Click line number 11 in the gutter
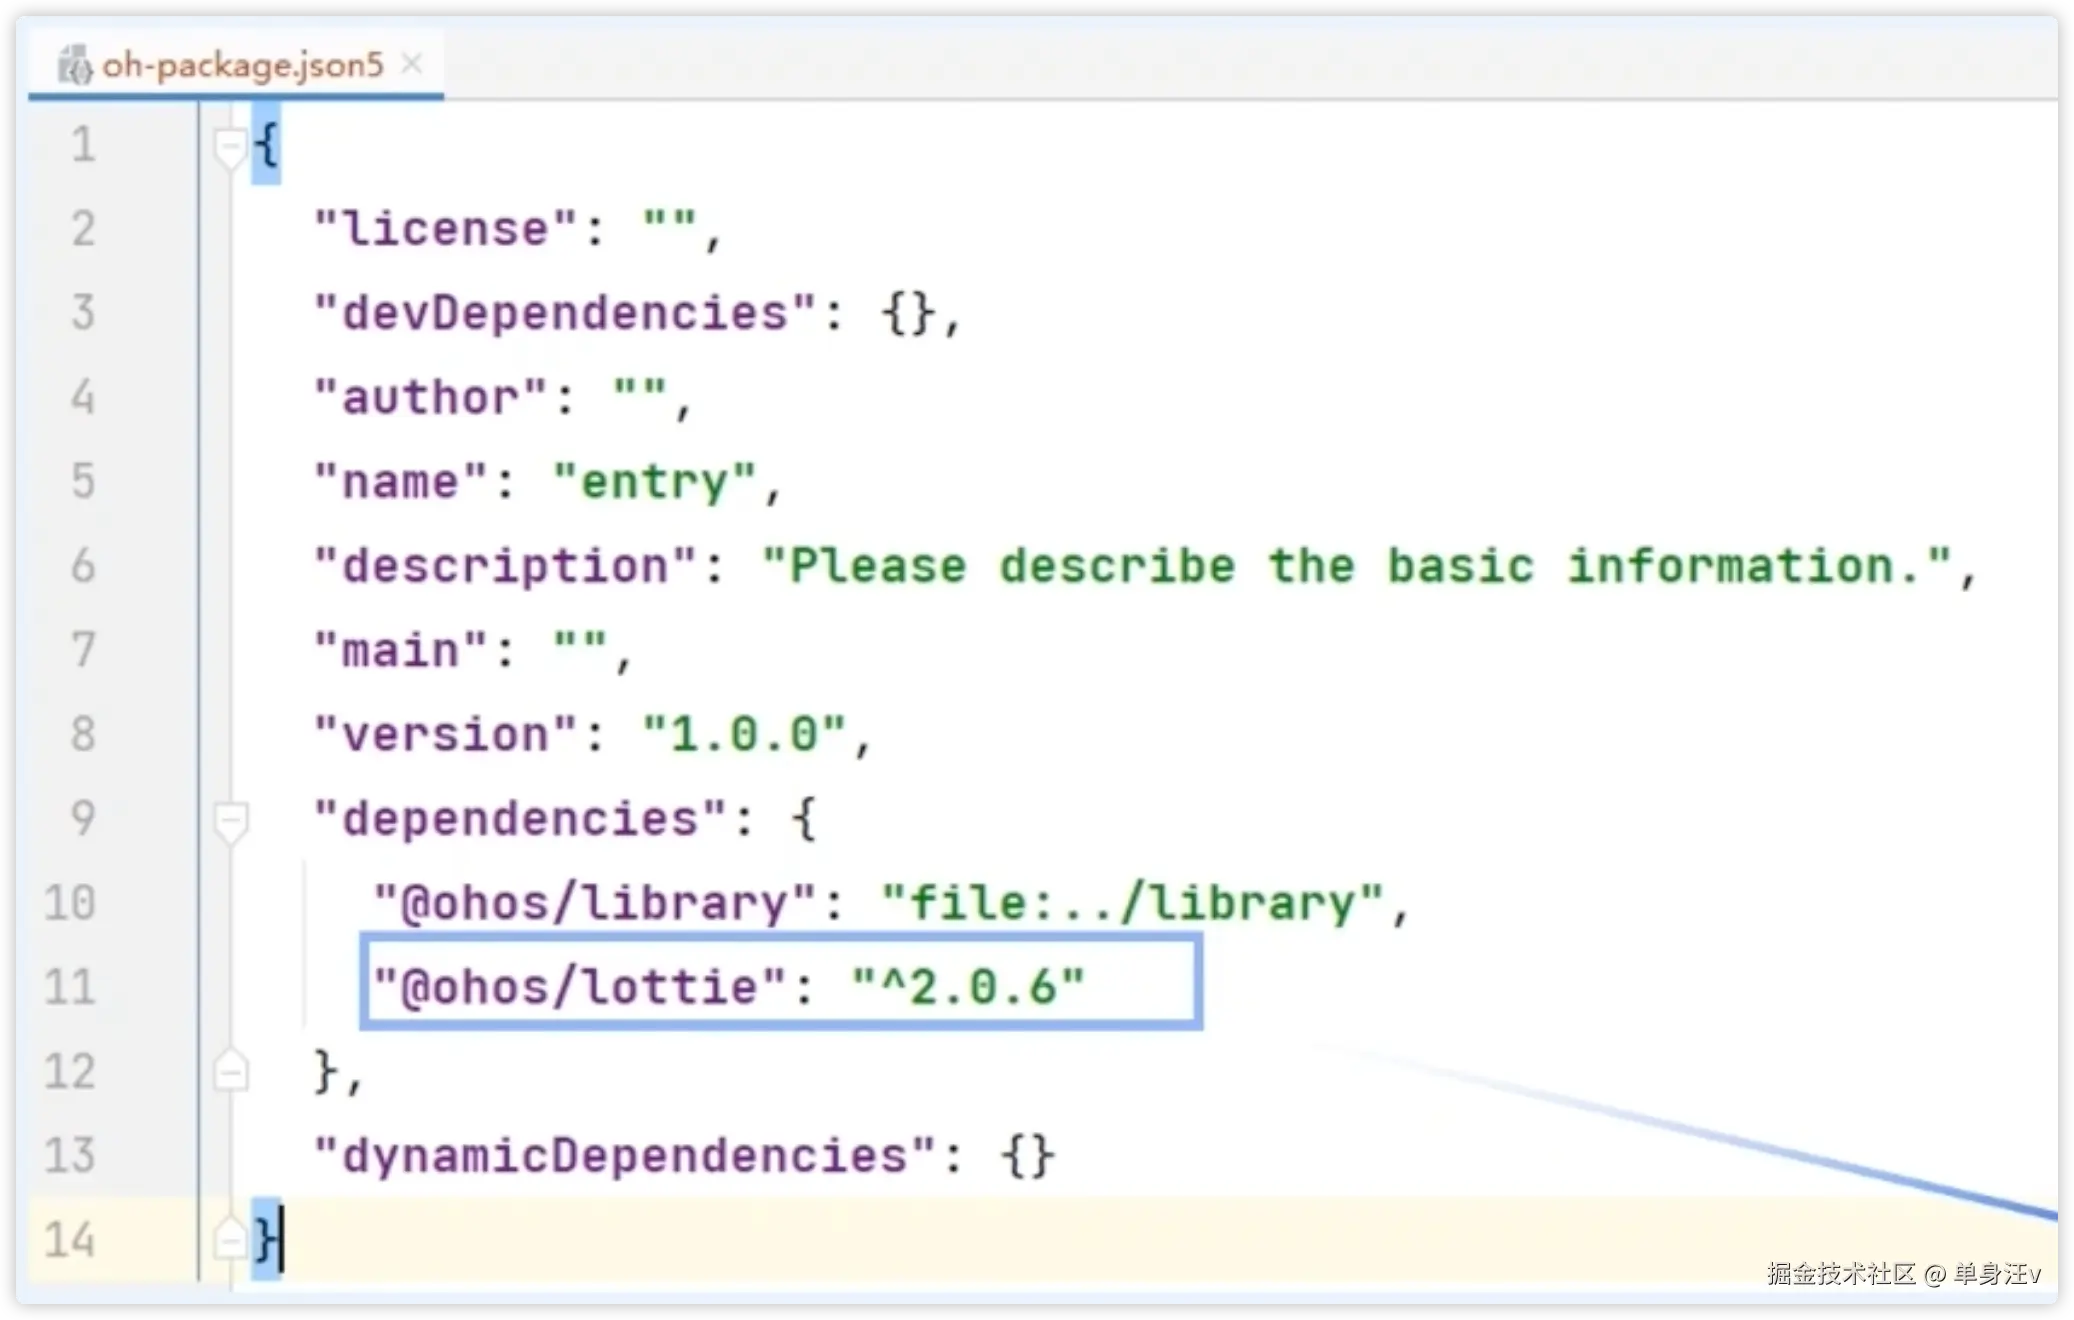The height and width of the screenshot is (1320, 2074). (x=69, y=988)
